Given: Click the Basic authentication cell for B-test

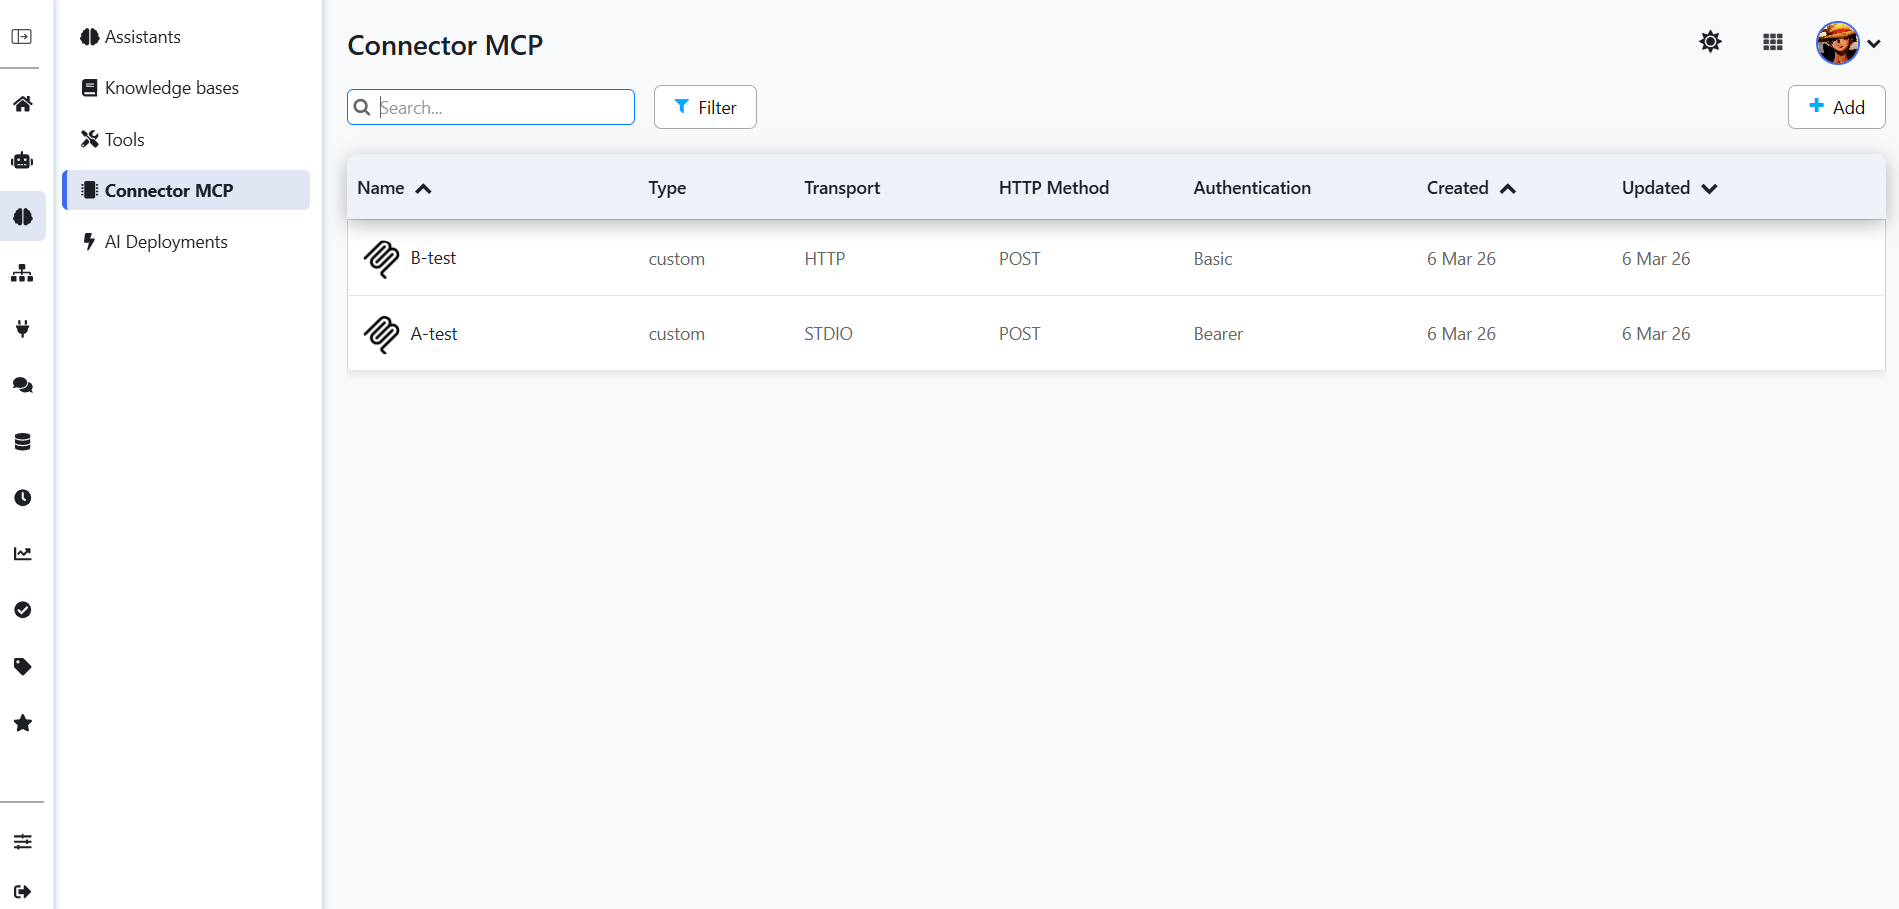Looking at the screenshot, I should point(1213,259).
